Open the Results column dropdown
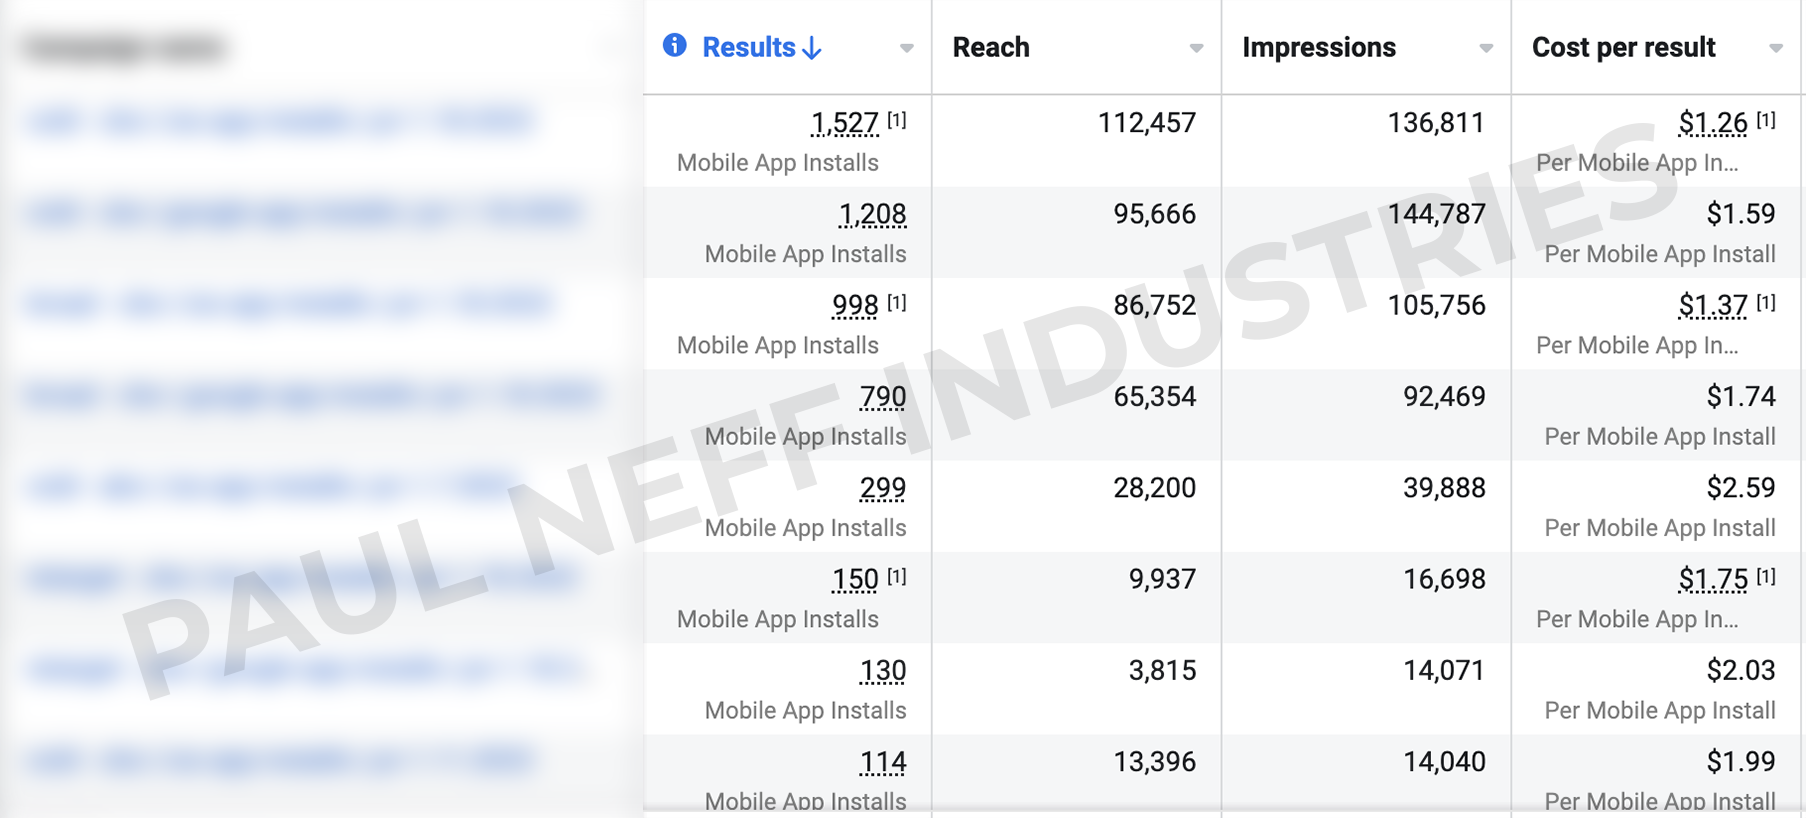Screen dimensions: 1806x818 pos(906,48)
